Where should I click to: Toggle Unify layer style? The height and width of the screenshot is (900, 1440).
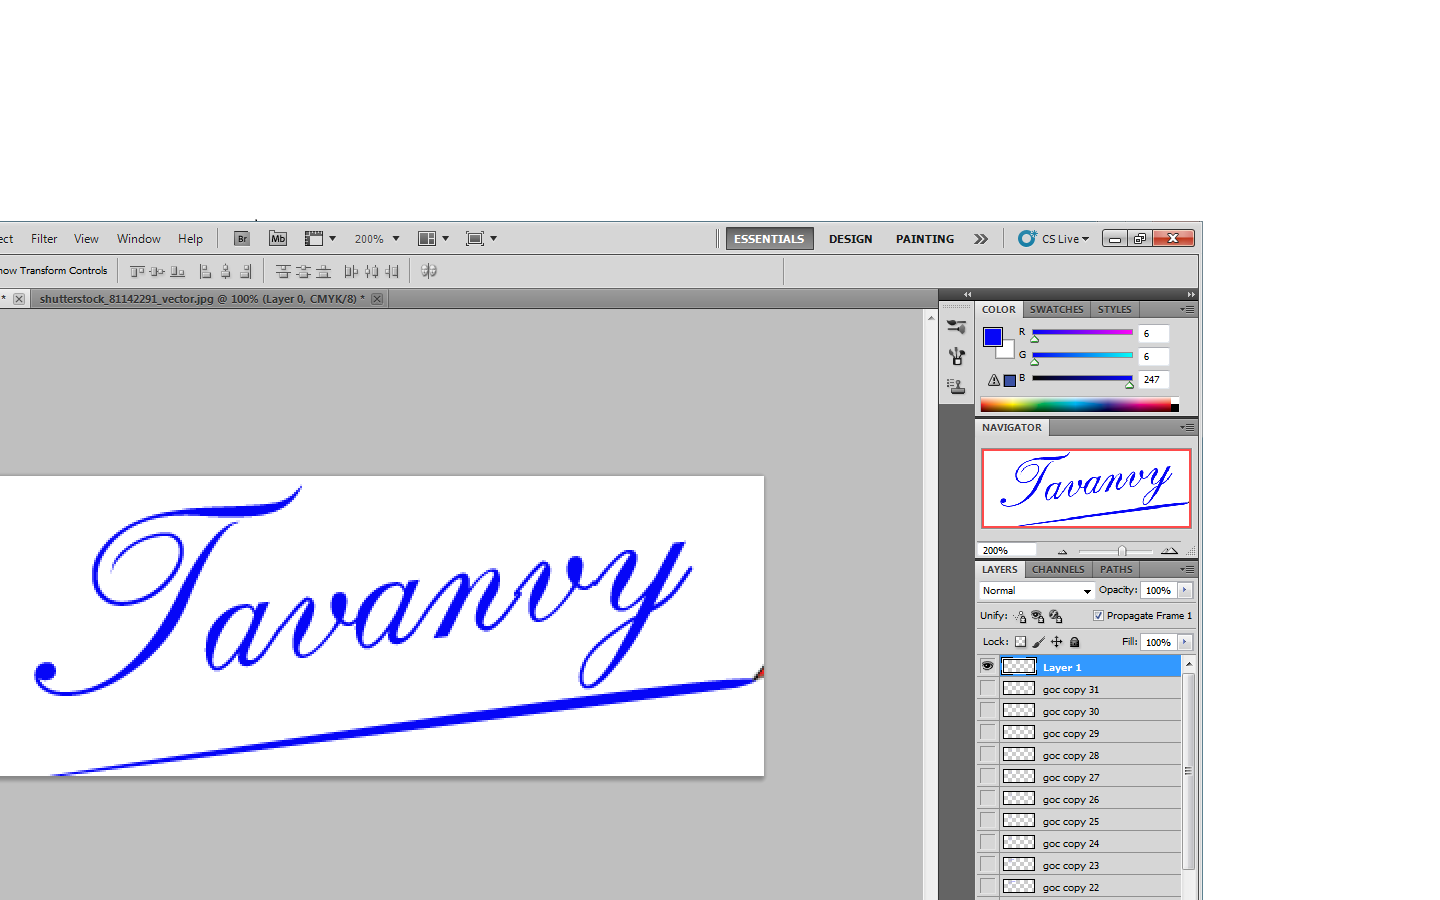pyautogui.click(x=1055, y=617)
